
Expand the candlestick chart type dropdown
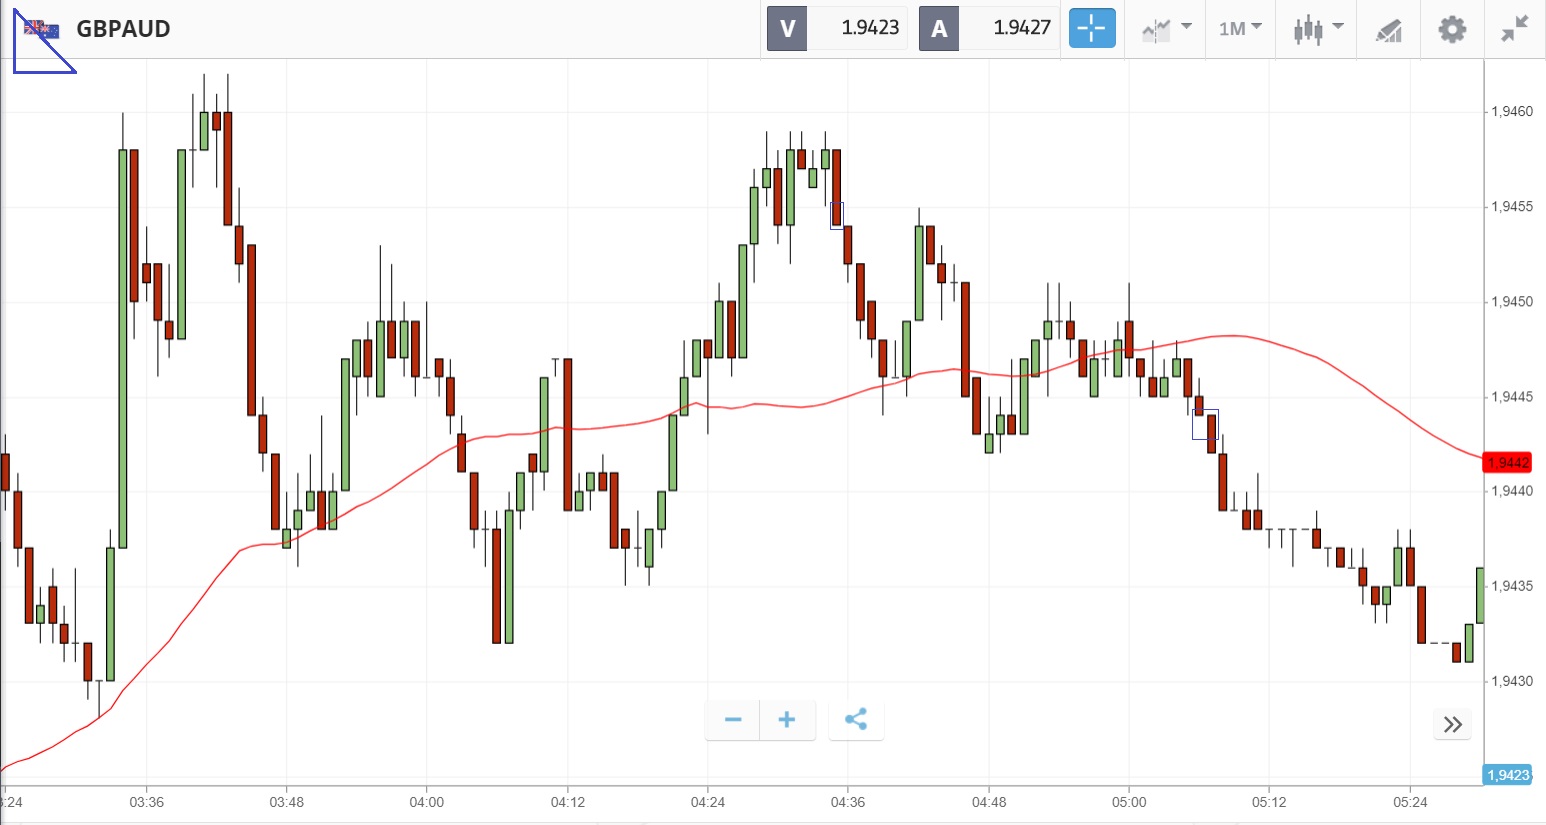pyautogui.click(x=1318, y=29)
